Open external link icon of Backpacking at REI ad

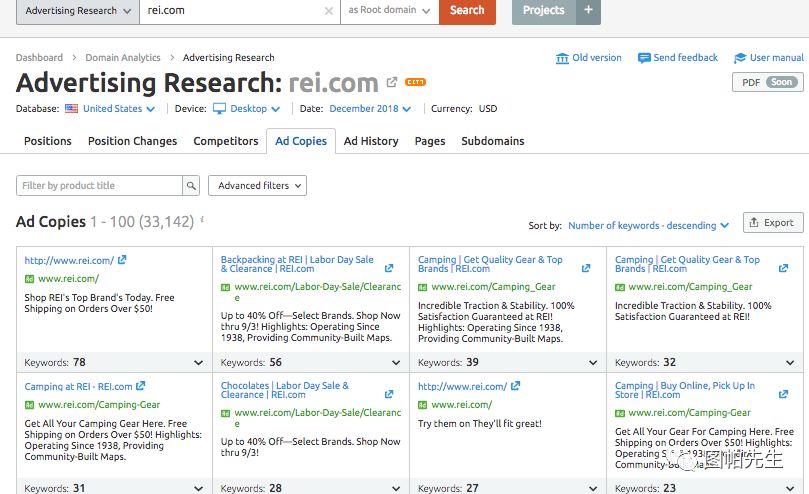[389, 268]
